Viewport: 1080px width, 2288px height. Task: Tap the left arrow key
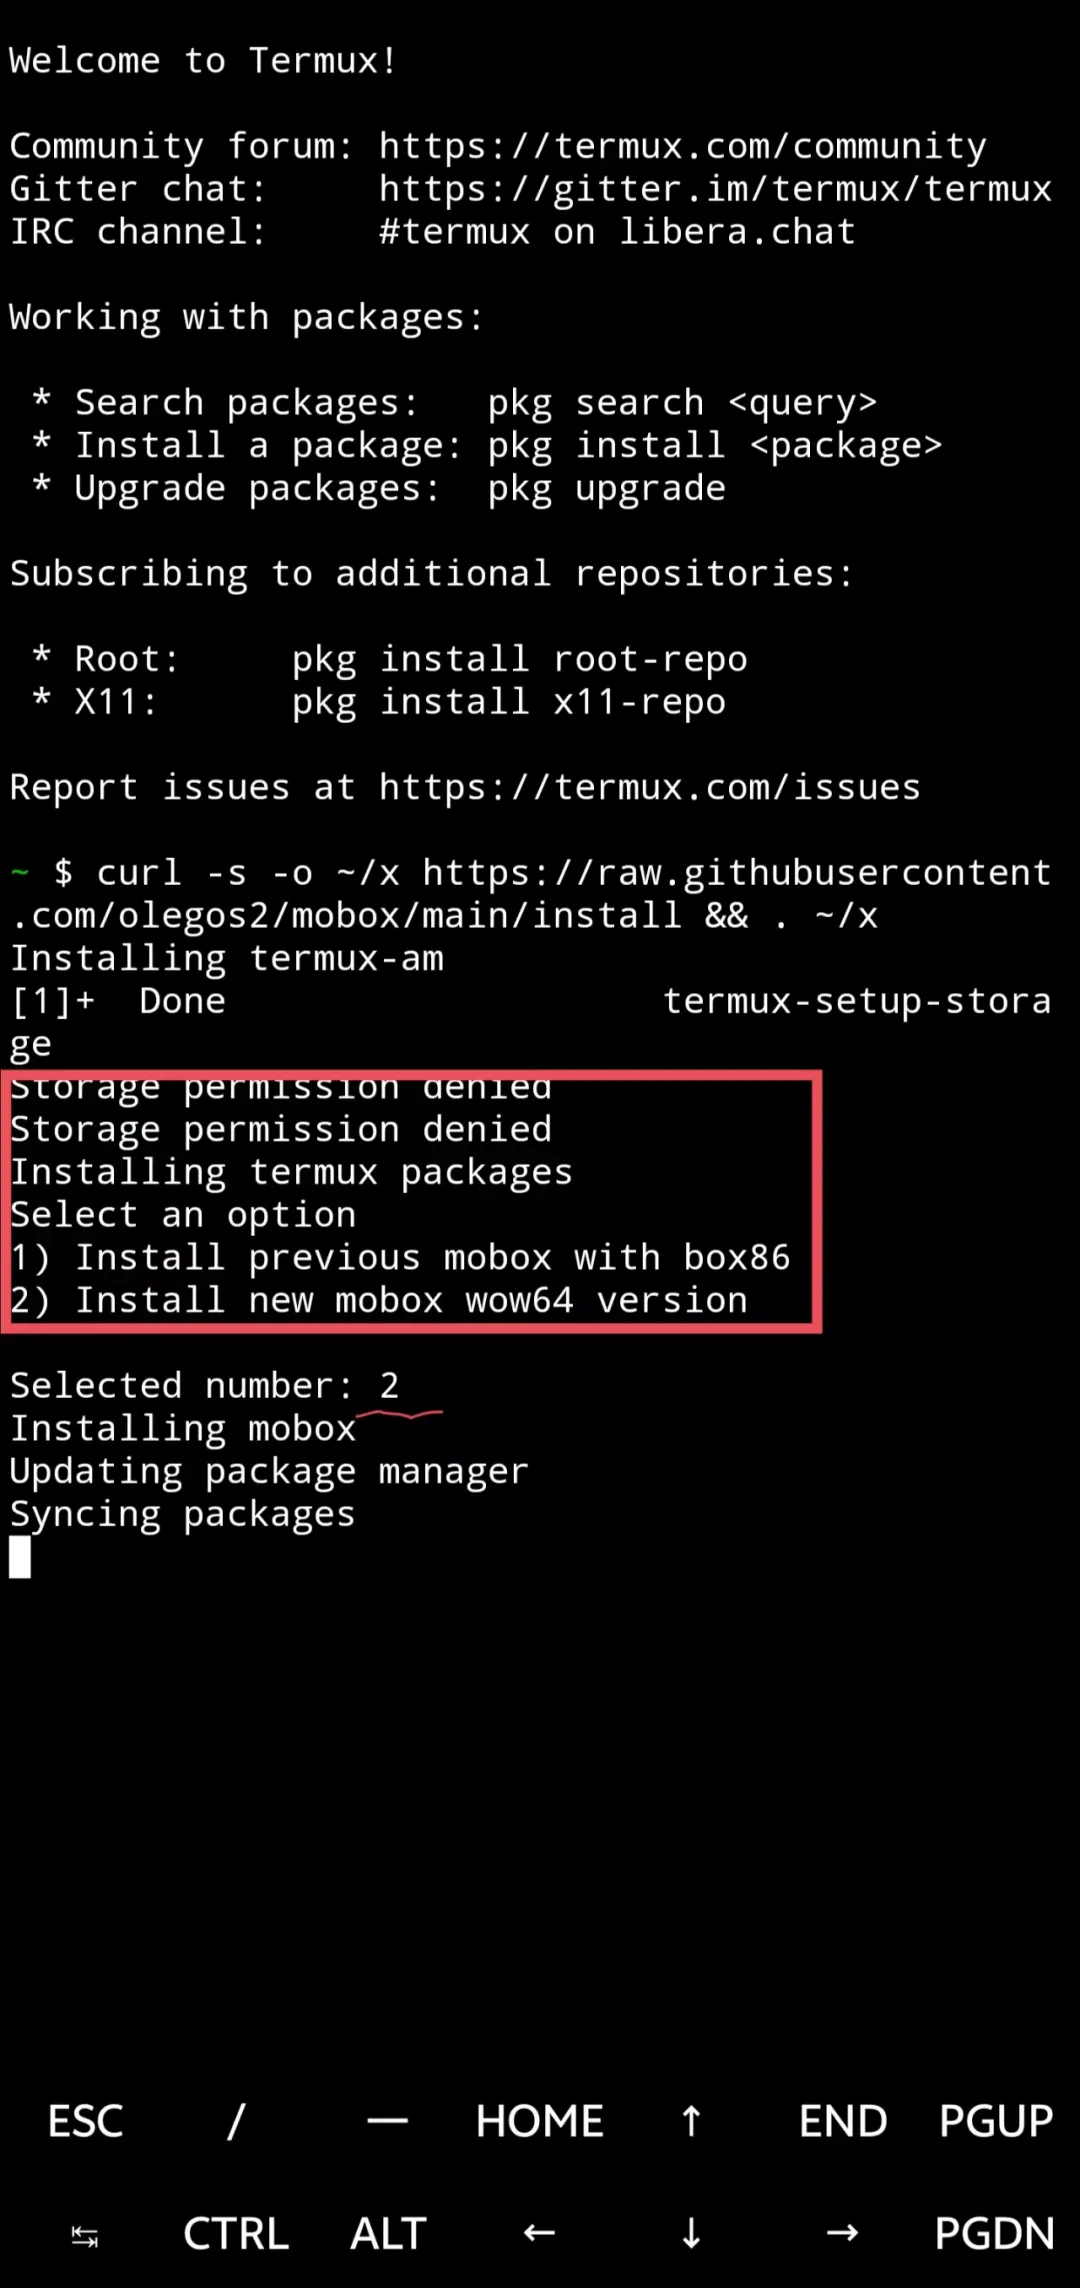point(539,2233)
